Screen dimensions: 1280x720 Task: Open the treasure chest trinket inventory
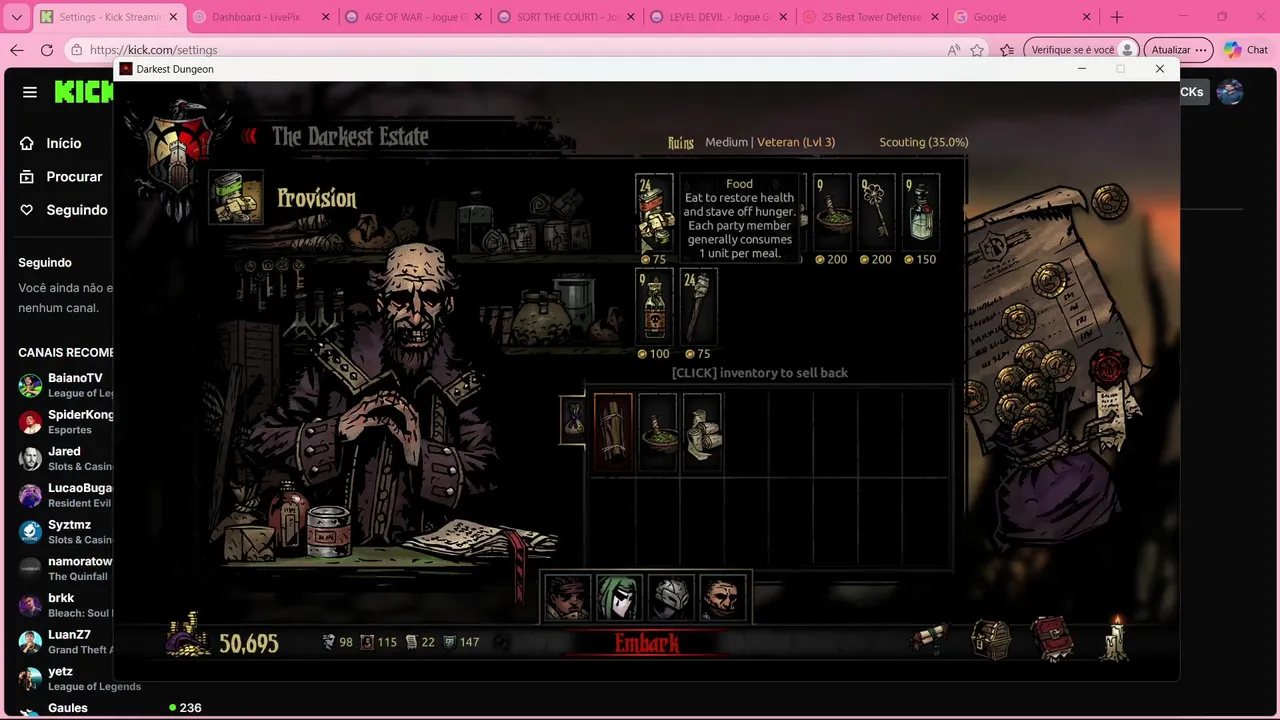click(991, 640)
